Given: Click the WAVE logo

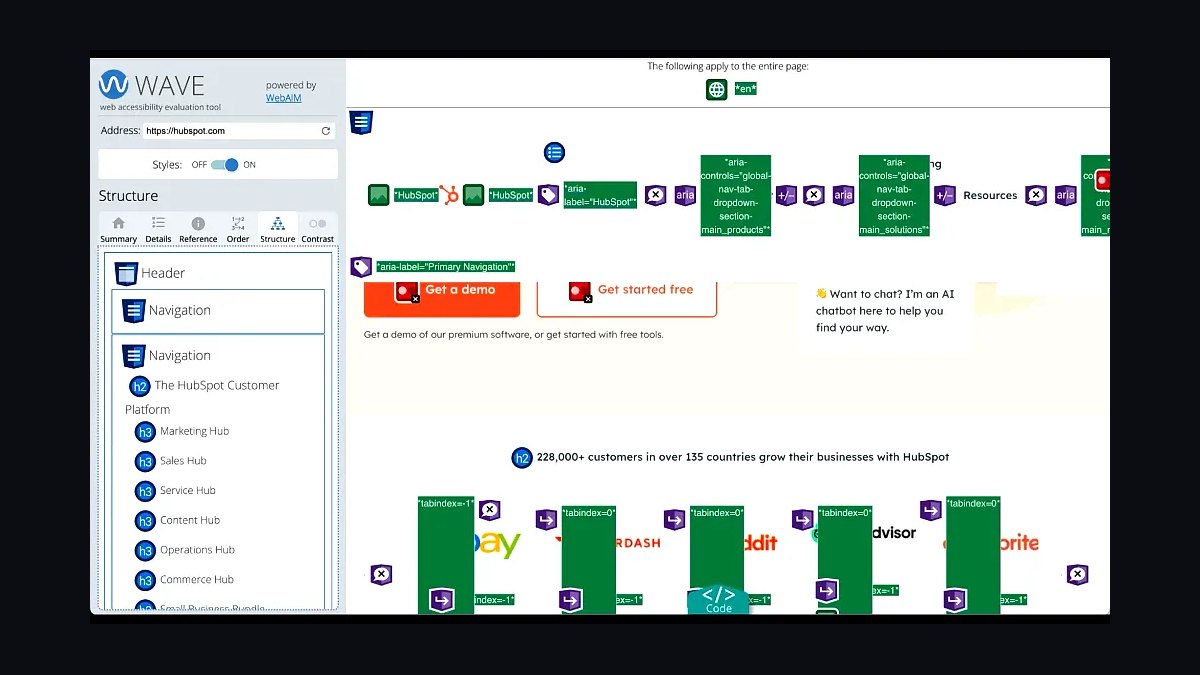Looking at the screenshot, I should (152, 84).
